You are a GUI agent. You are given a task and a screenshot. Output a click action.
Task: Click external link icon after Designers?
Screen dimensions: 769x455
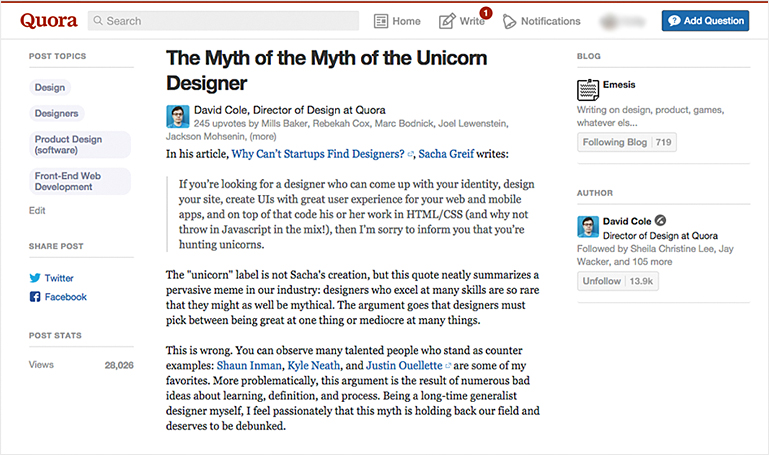tap(410, 155)
